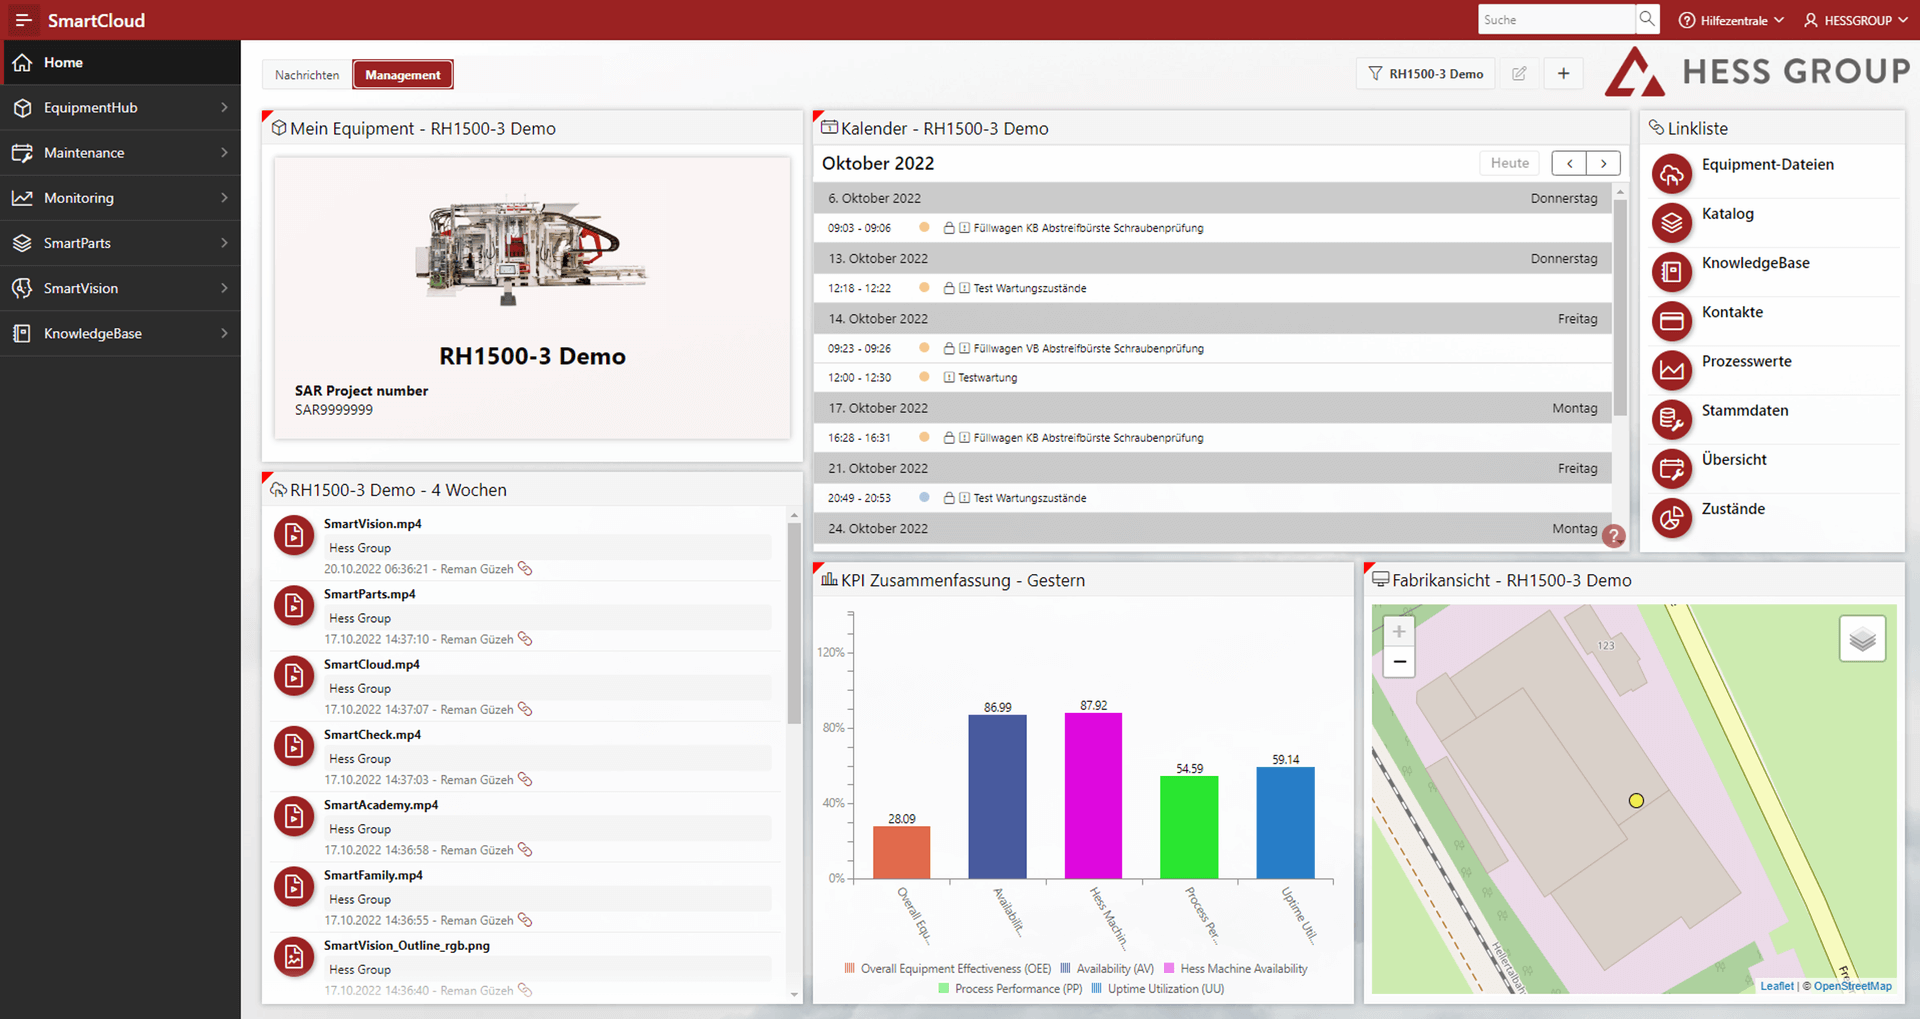This screenshot has height=1019, width=1920.
Task: Click the red help question mark icon
Action: pyautogui.click(x=1612, y=536)
